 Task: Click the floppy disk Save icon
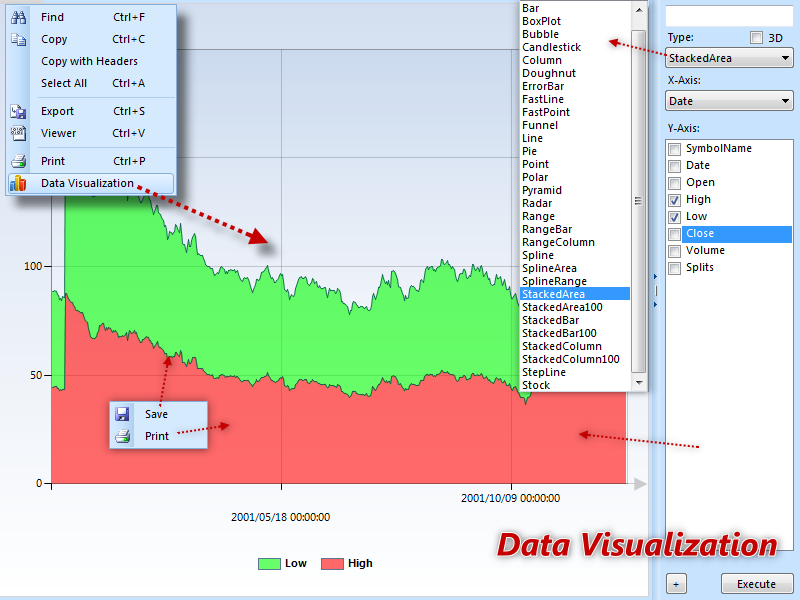(122, 414)
